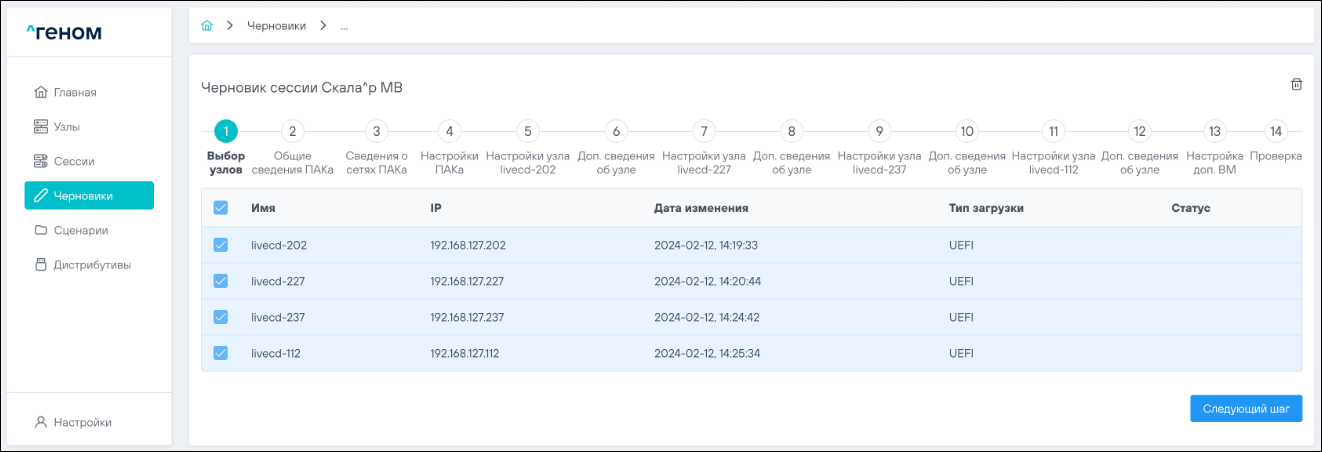Click Черновики breadcrumb link
This screenshot has height=452, width=1322.
pyautogui.click(x=276, y=26)
